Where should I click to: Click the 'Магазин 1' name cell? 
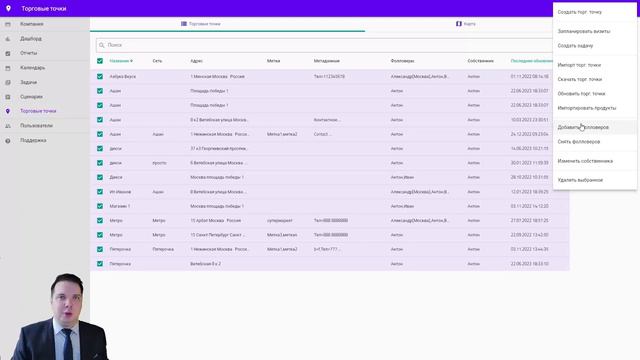point(120,206)
